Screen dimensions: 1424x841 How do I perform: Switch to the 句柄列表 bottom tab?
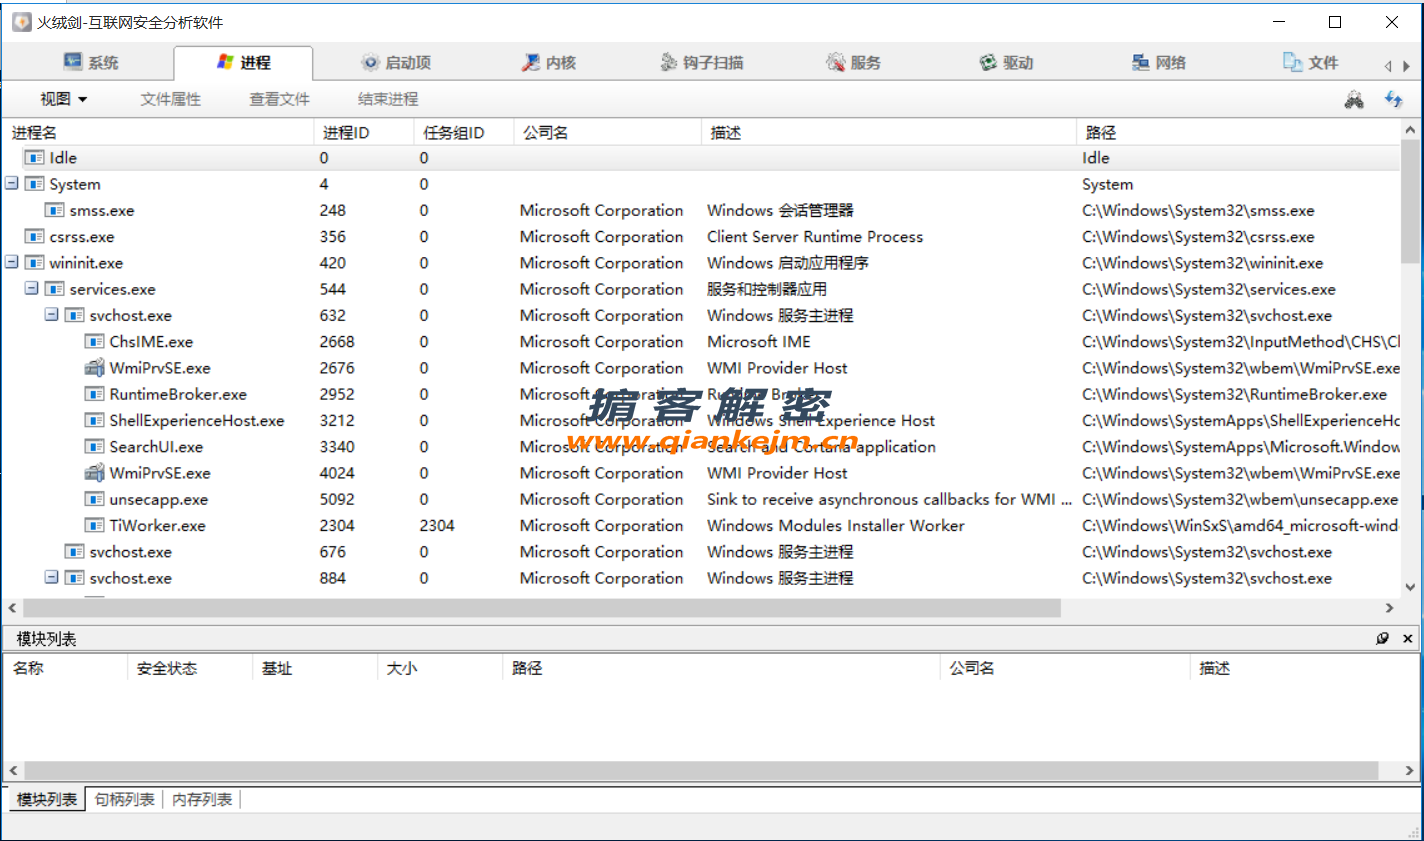(125, 799)
